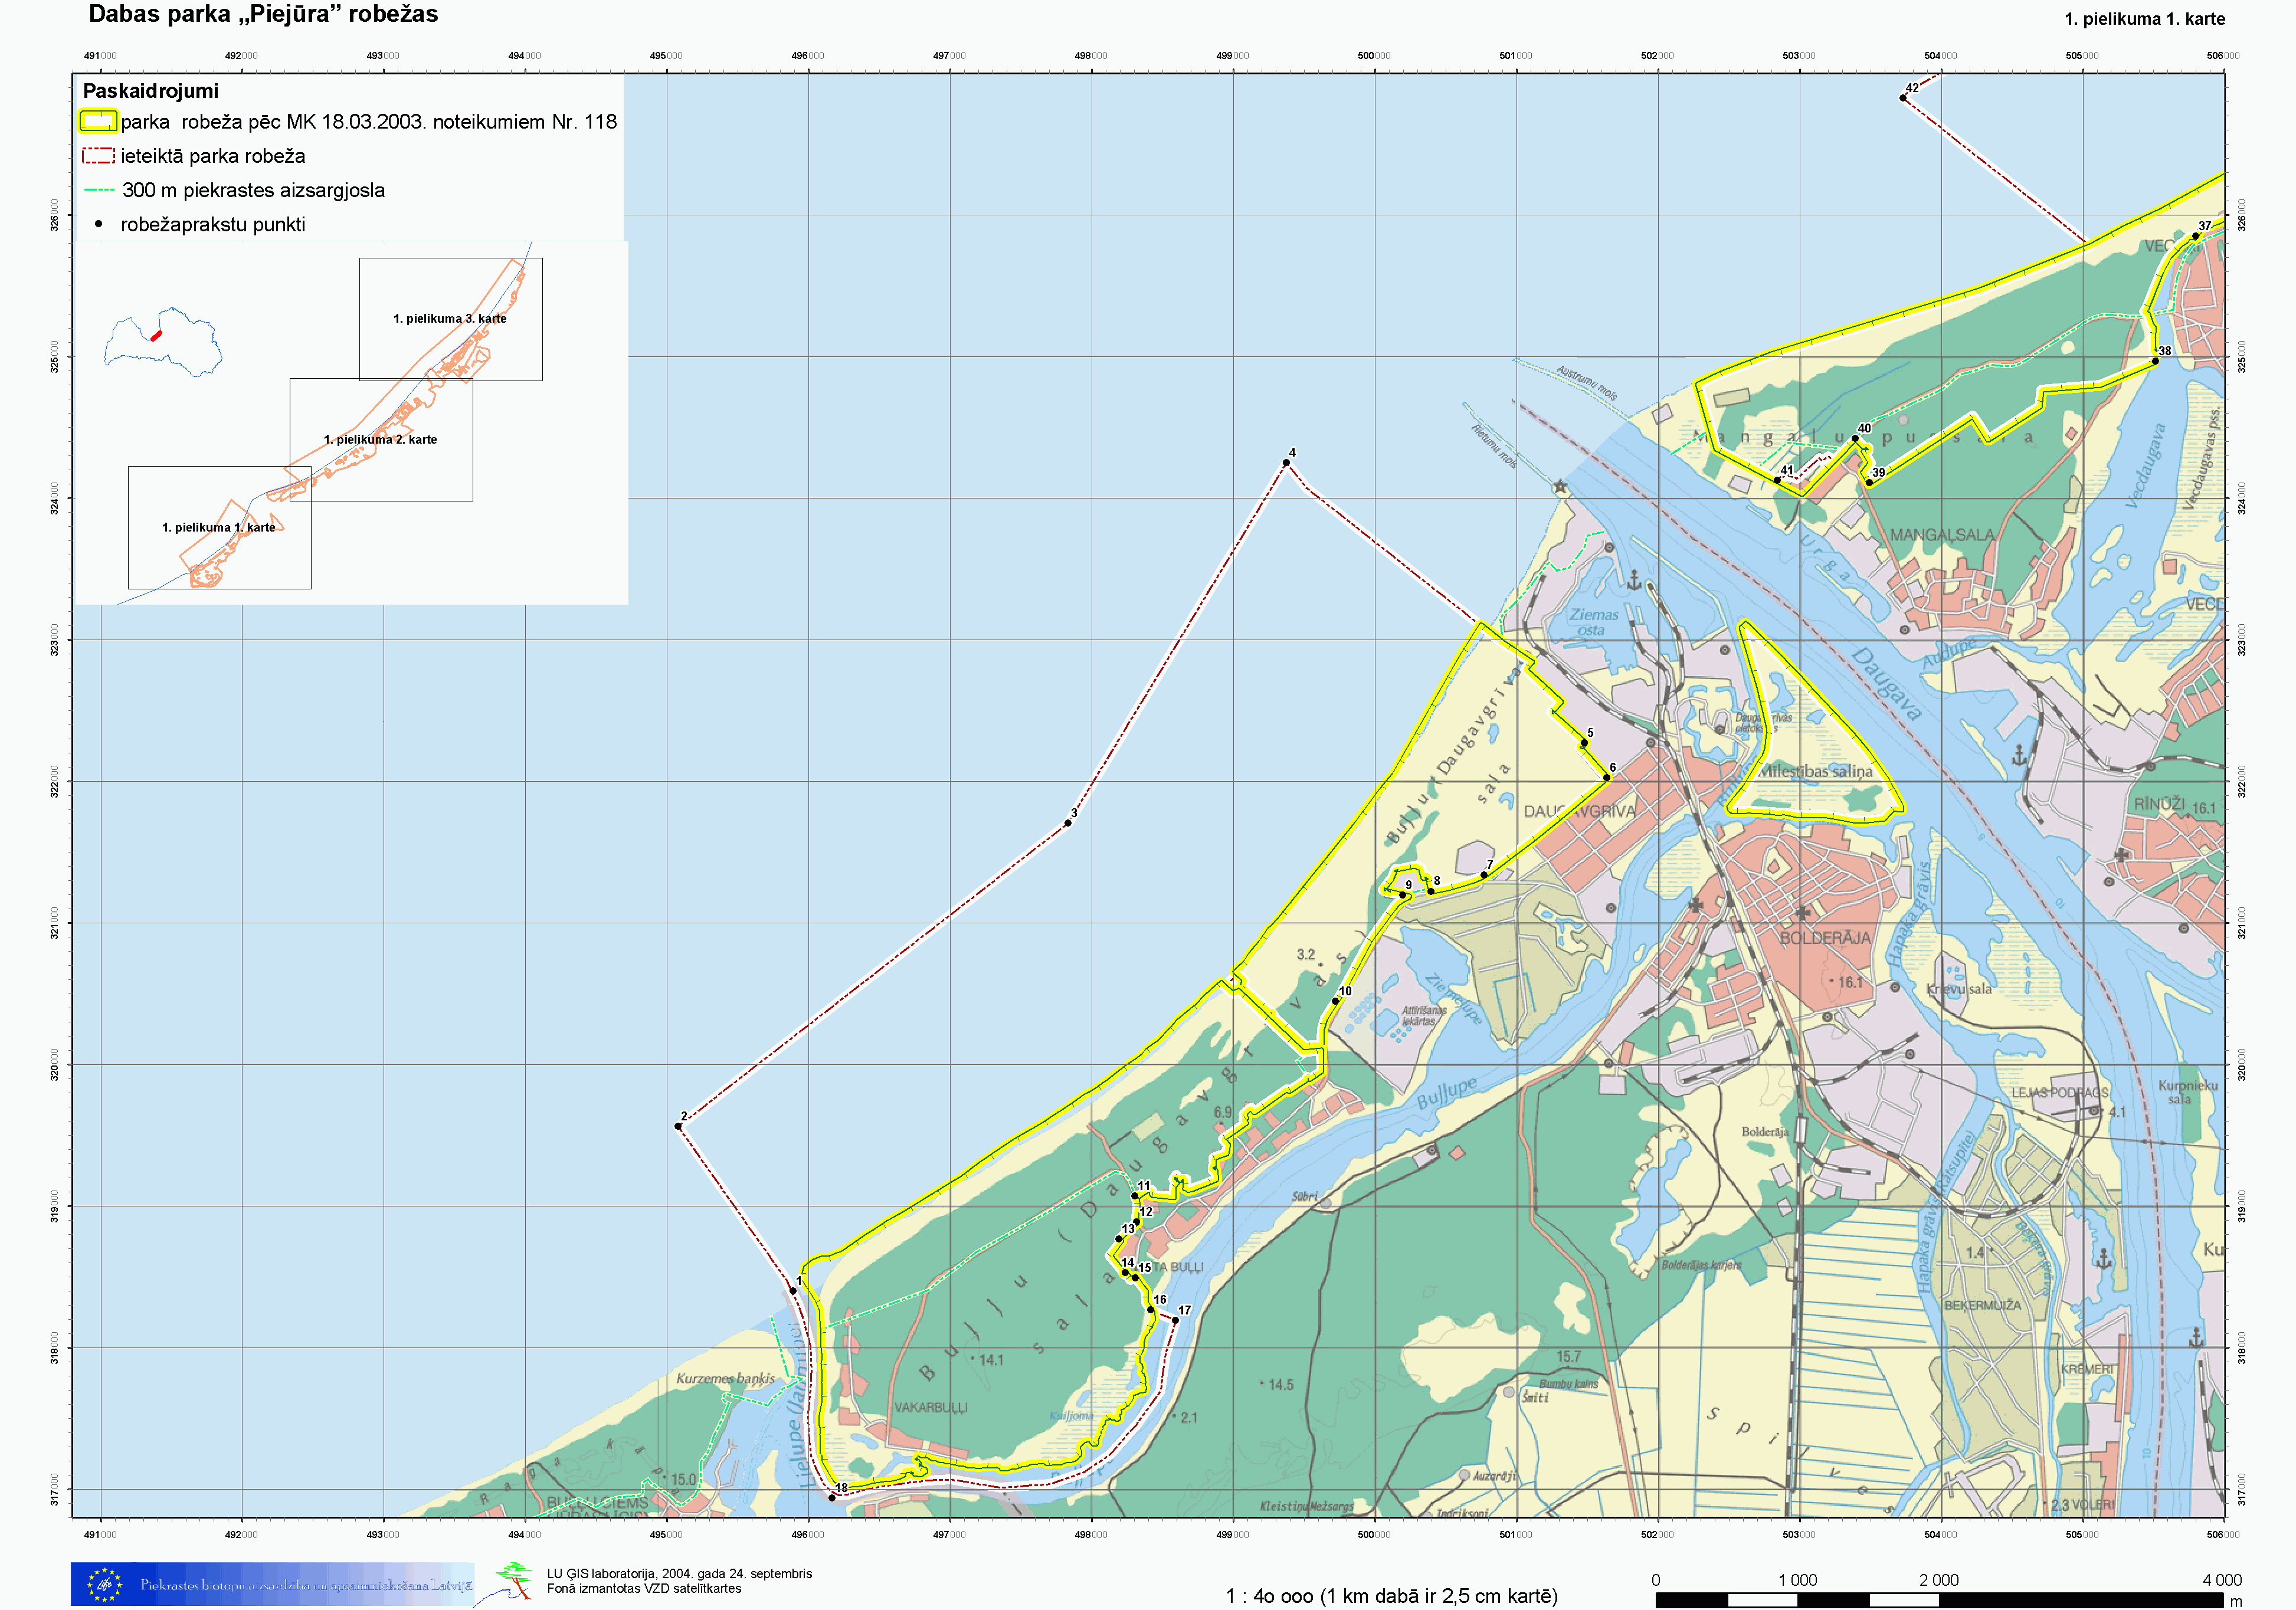Click the 'Kurzemes baņķis' label

tap(725, 1378)
